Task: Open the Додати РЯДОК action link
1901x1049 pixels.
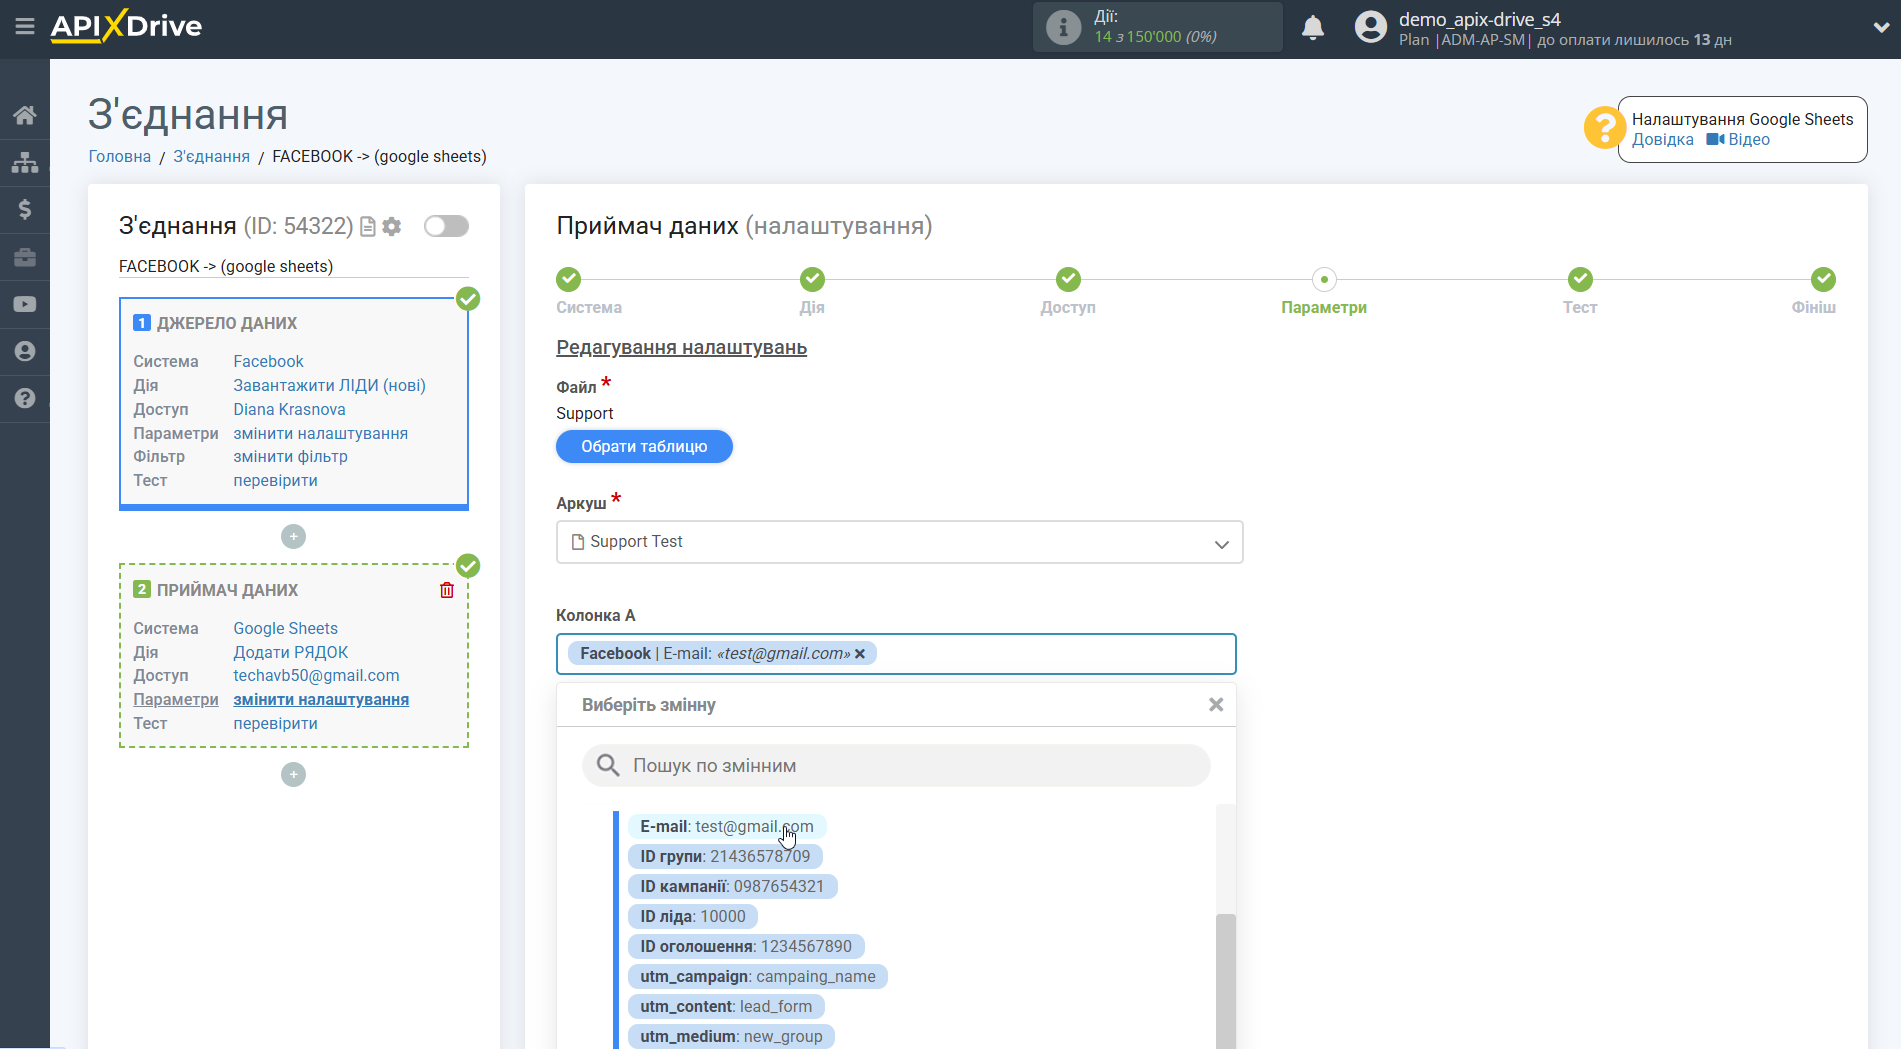Action: [x=290, y=653]
